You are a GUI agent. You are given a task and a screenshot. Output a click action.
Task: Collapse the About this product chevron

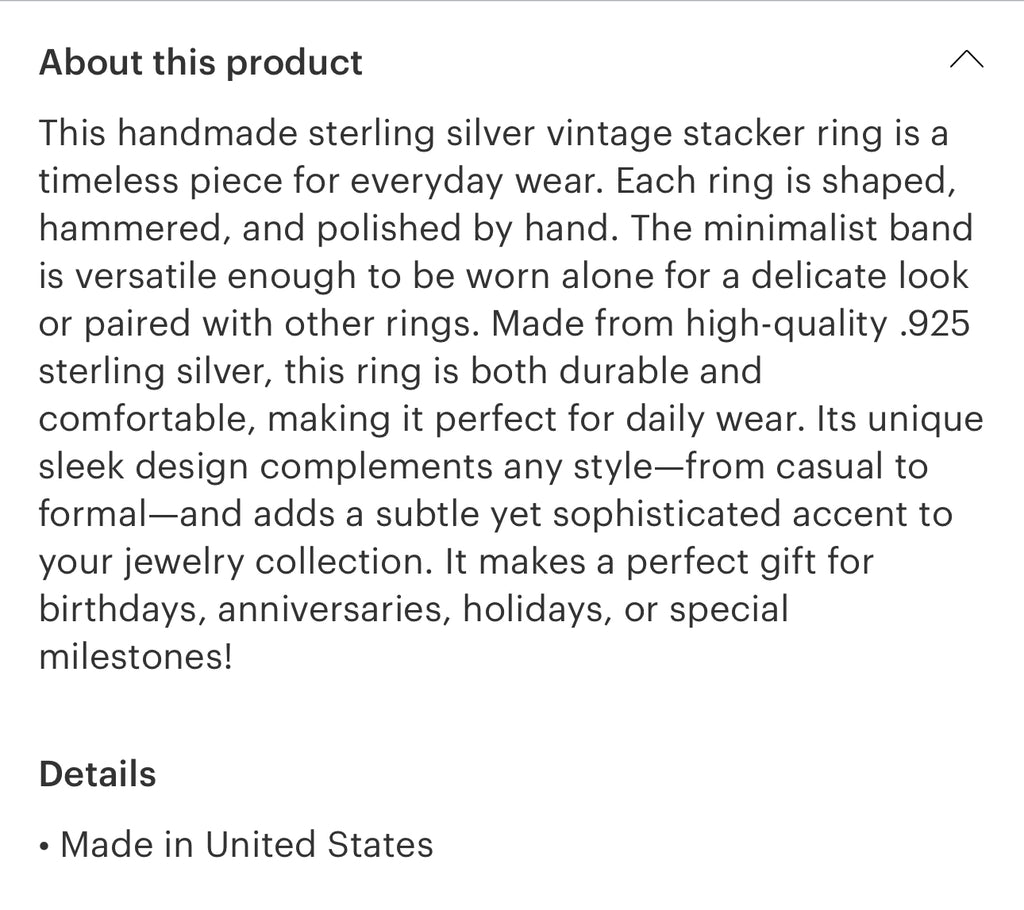click(x=966, y=61)
